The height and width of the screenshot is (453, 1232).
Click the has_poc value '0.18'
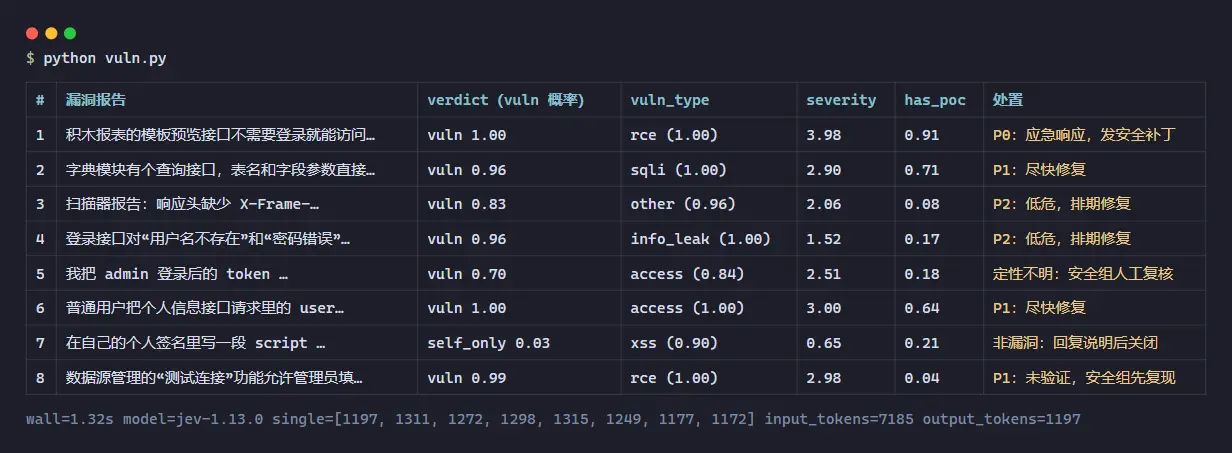click(x=921, y=274)
